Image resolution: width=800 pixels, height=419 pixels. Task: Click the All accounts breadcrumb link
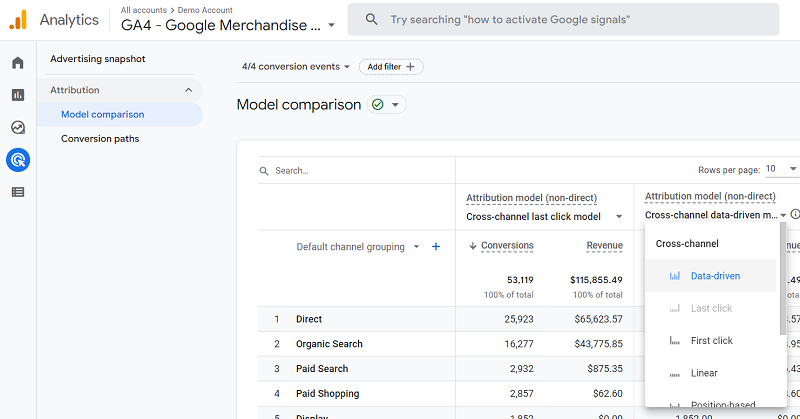[x=143, y=10]
